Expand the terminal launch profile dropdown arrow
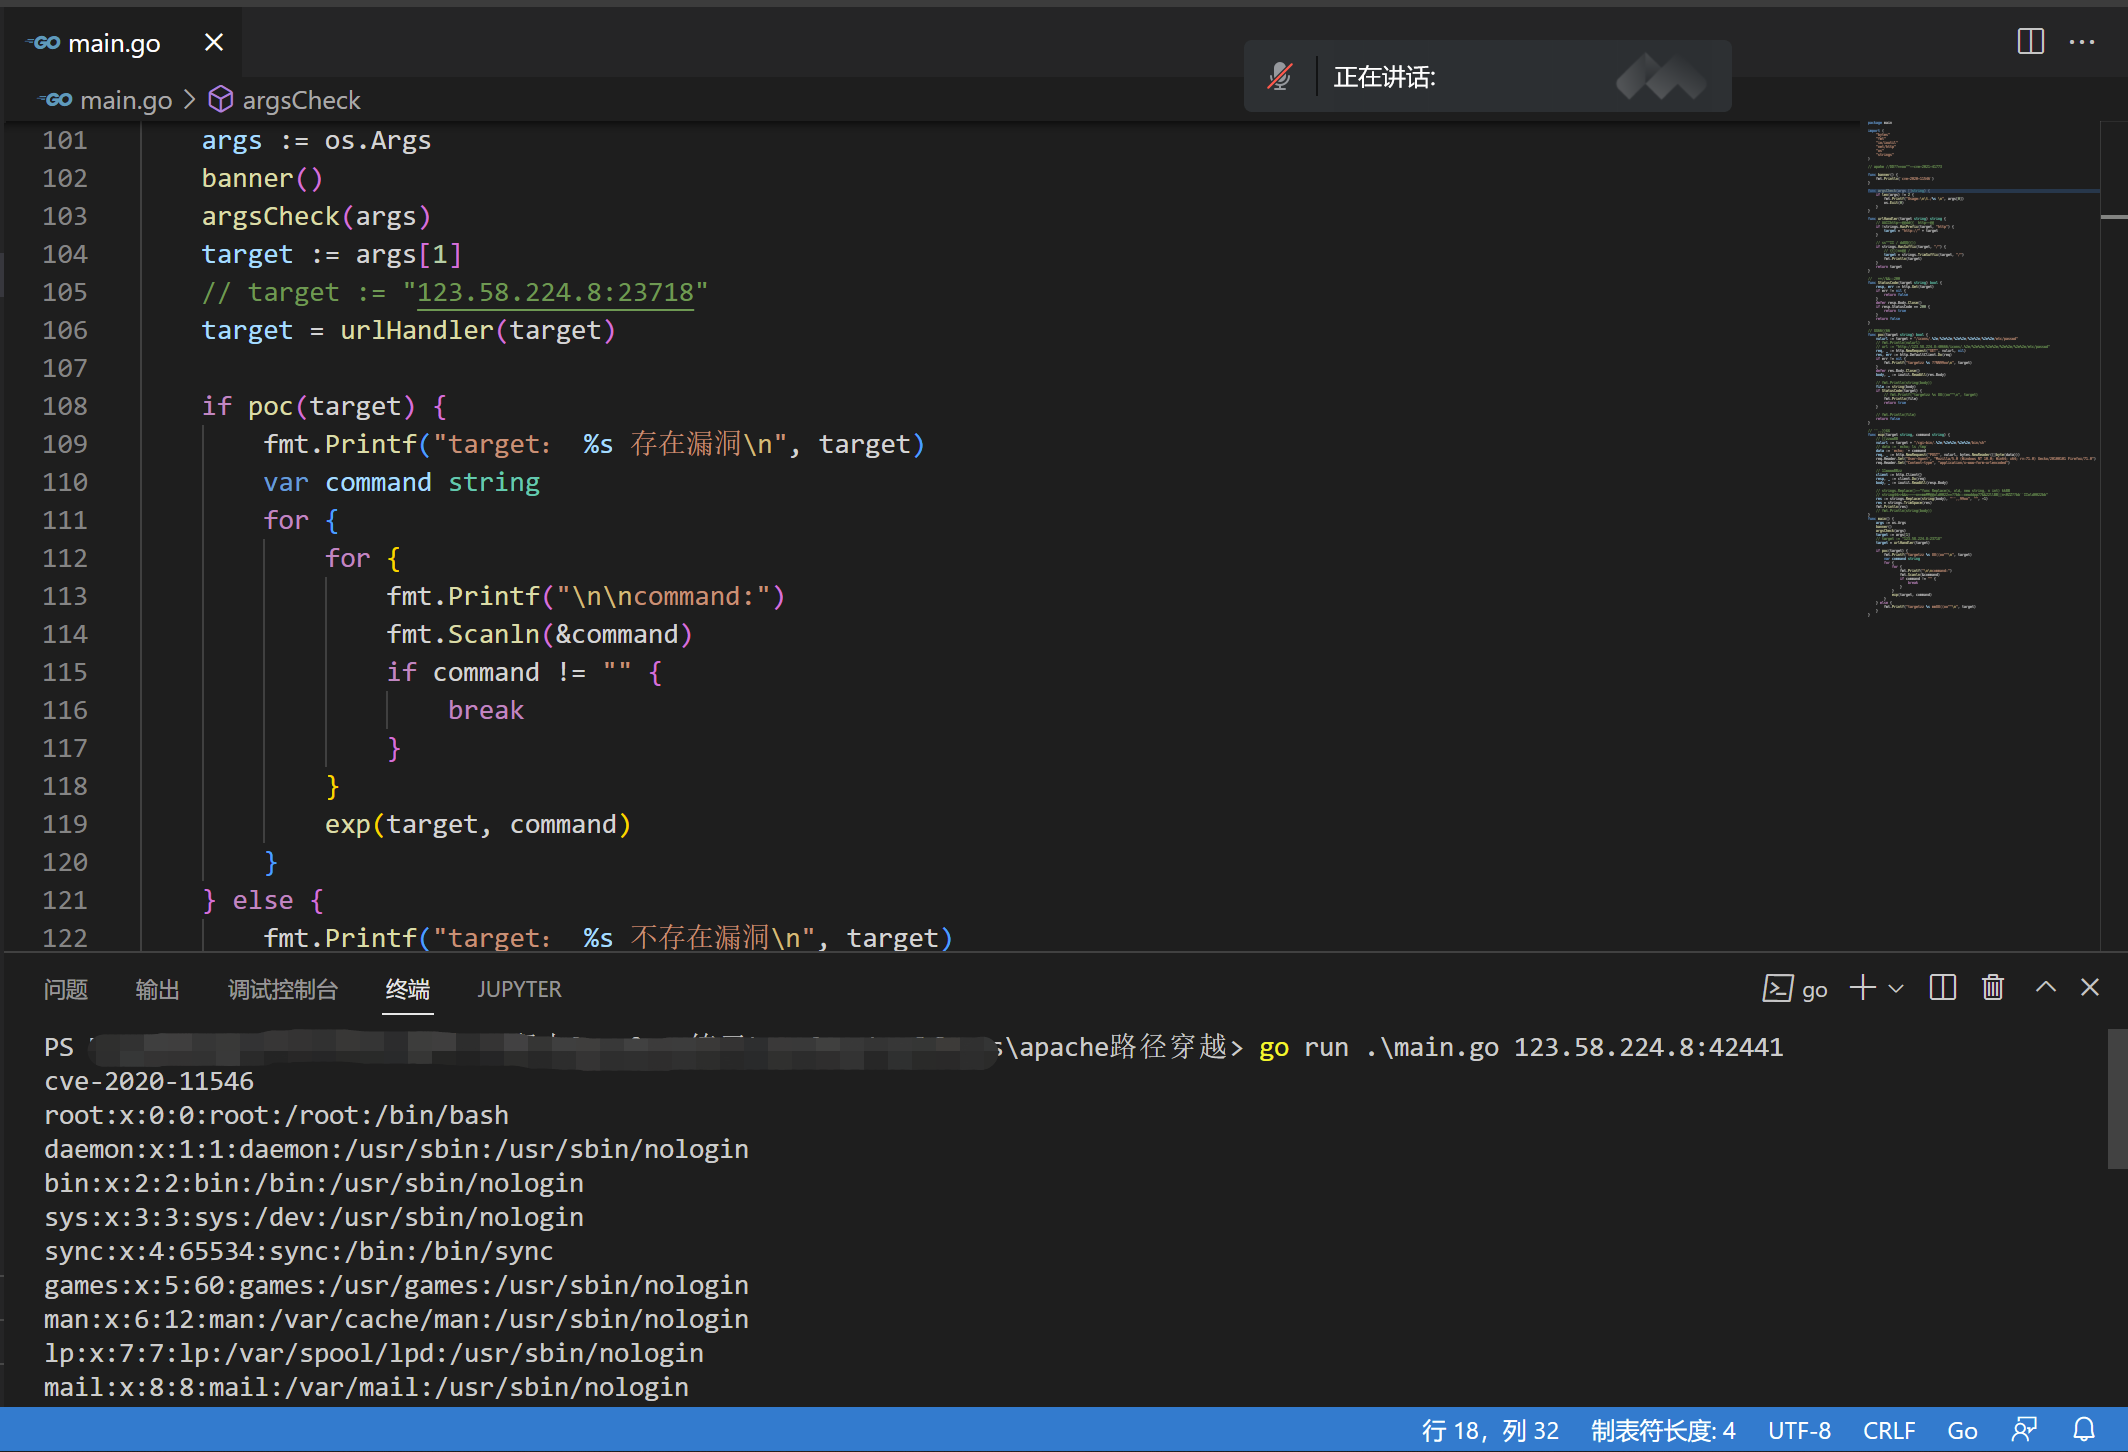 pos(1896,989)
